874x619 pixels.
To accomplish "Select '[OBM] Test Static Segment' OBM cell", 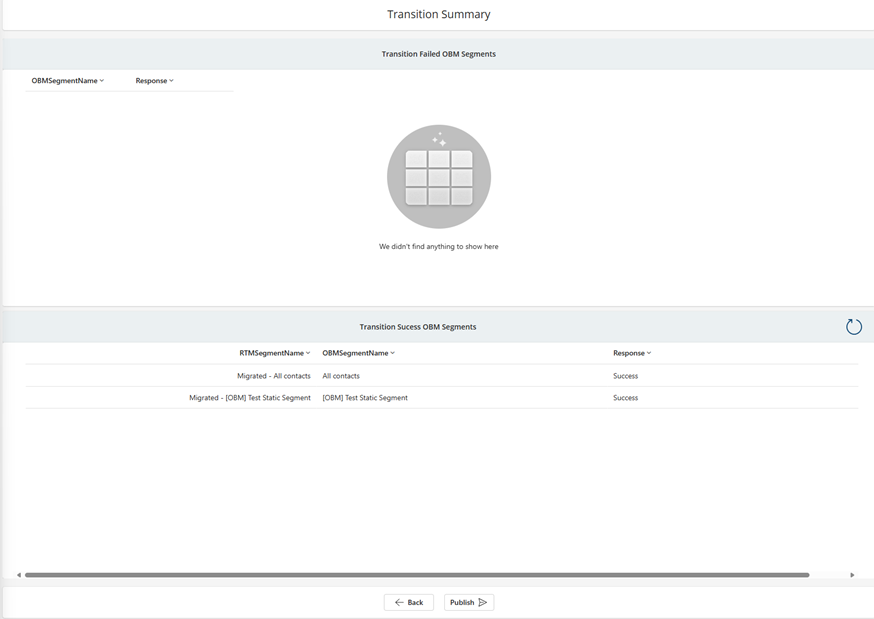I will point(365,398).
